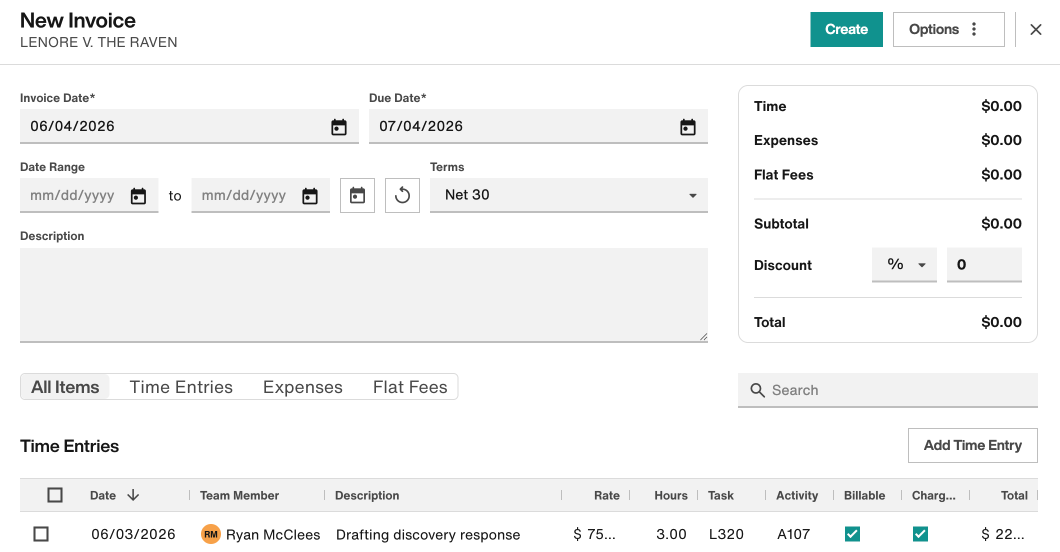Click Add Time Entry button

click(x=973, y=445)
